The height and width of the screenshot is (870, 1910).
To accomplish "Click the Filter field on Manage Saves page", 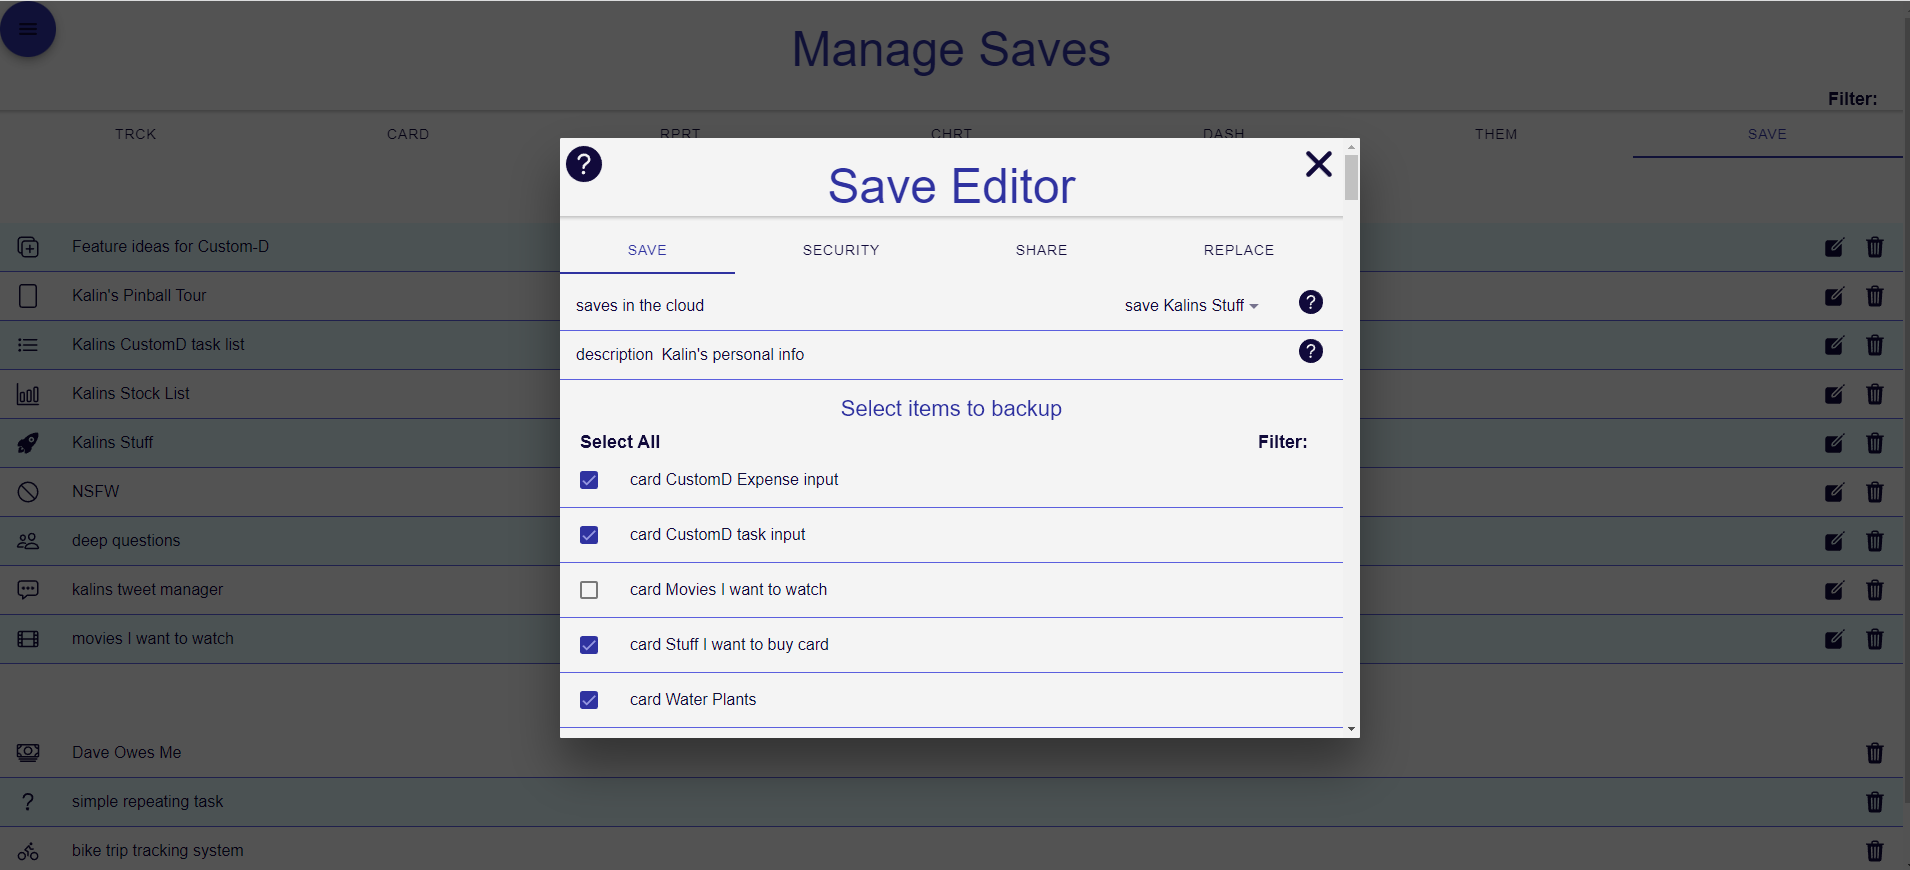I will 1852,99.
